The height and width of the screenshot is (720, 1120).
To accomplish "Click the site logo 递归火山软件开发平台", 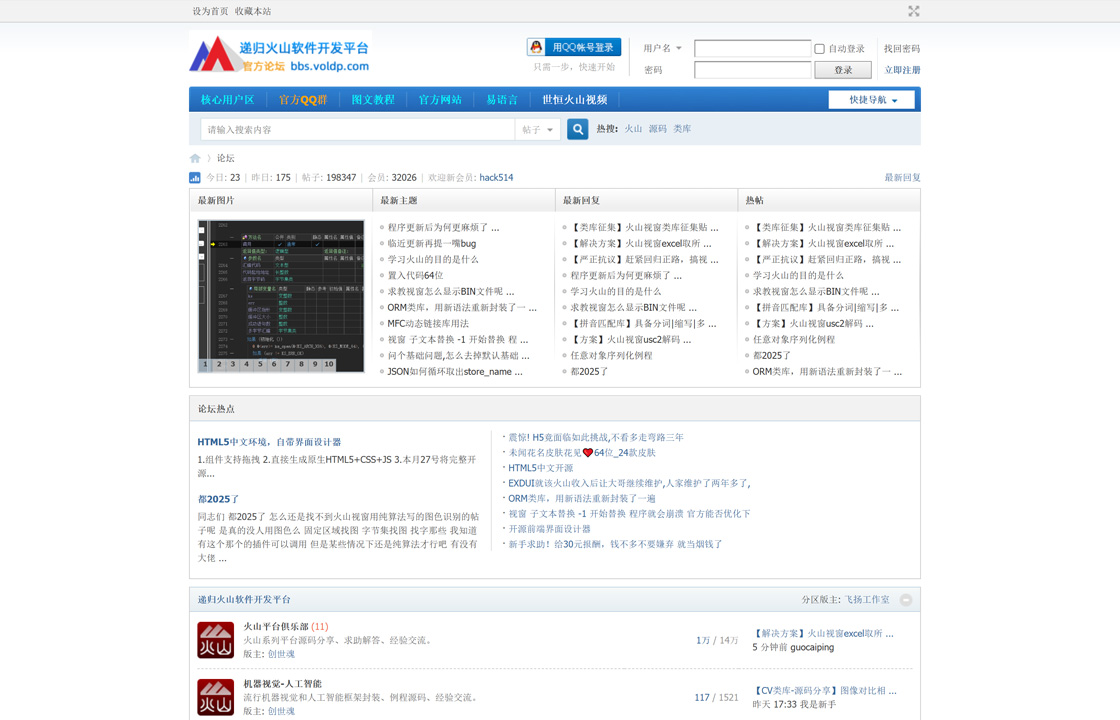I will pos(281,53).
